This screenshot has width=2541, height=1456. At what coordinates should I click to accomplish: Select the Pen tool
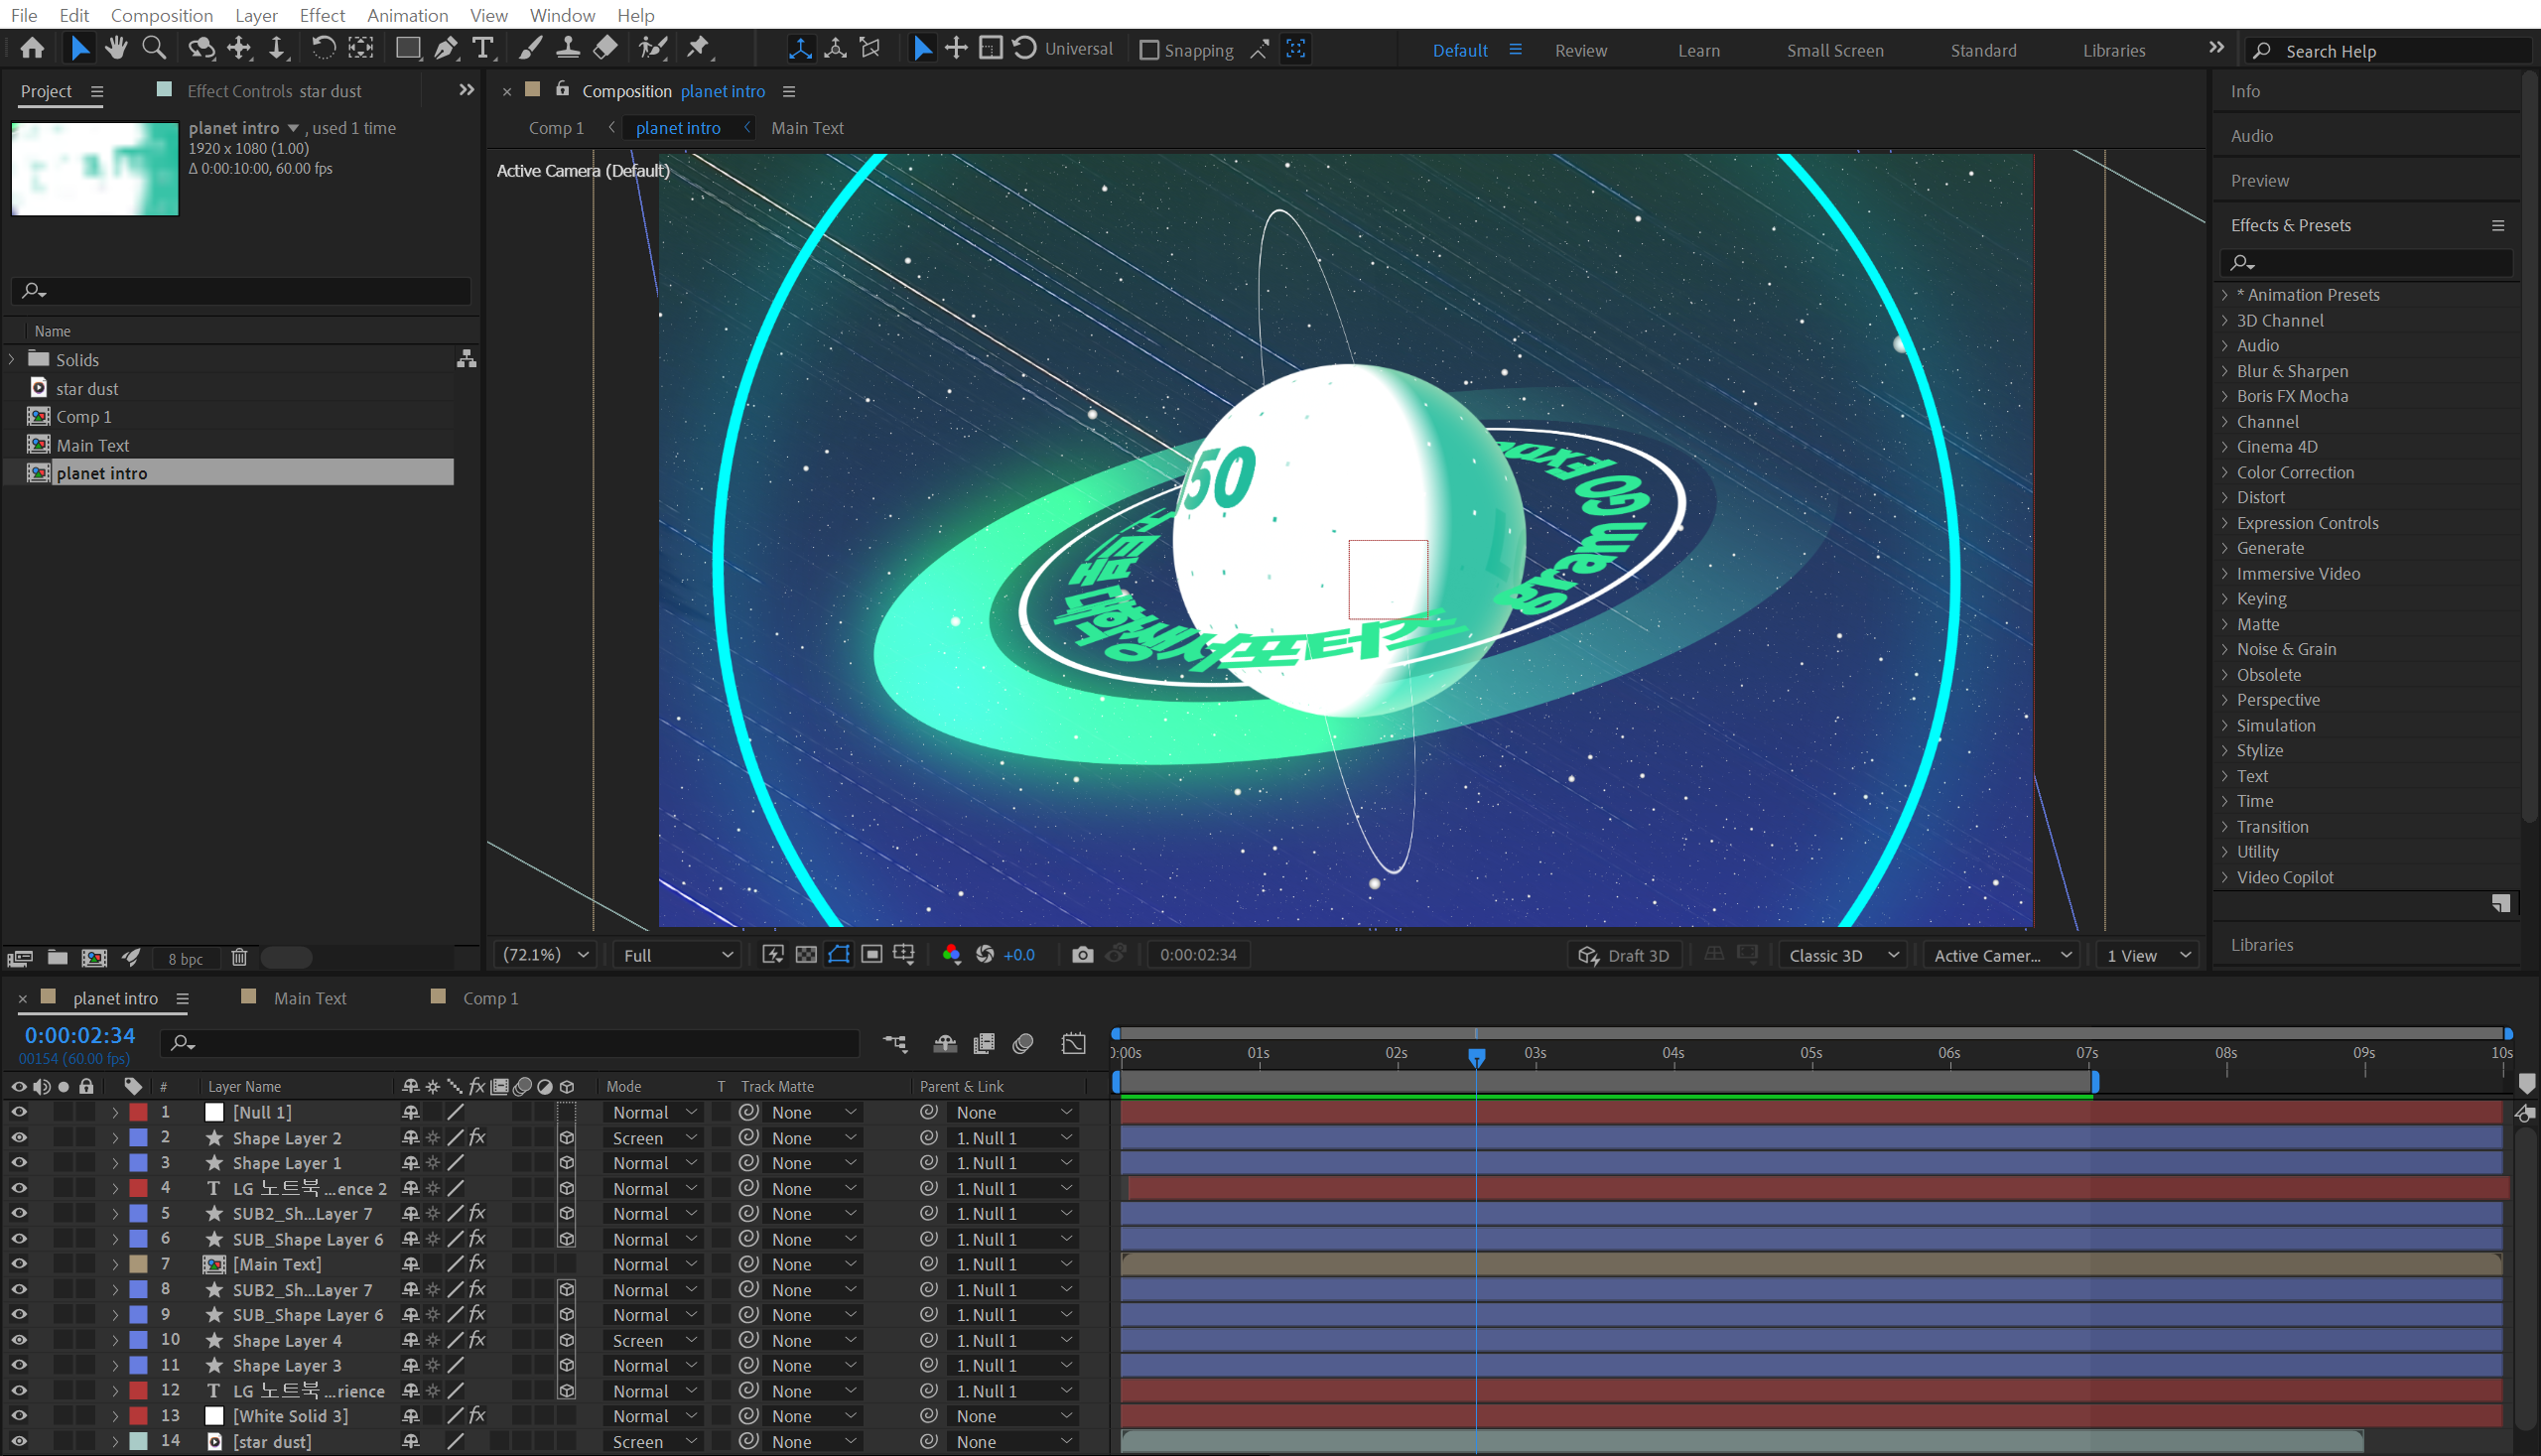click(446, 48)
